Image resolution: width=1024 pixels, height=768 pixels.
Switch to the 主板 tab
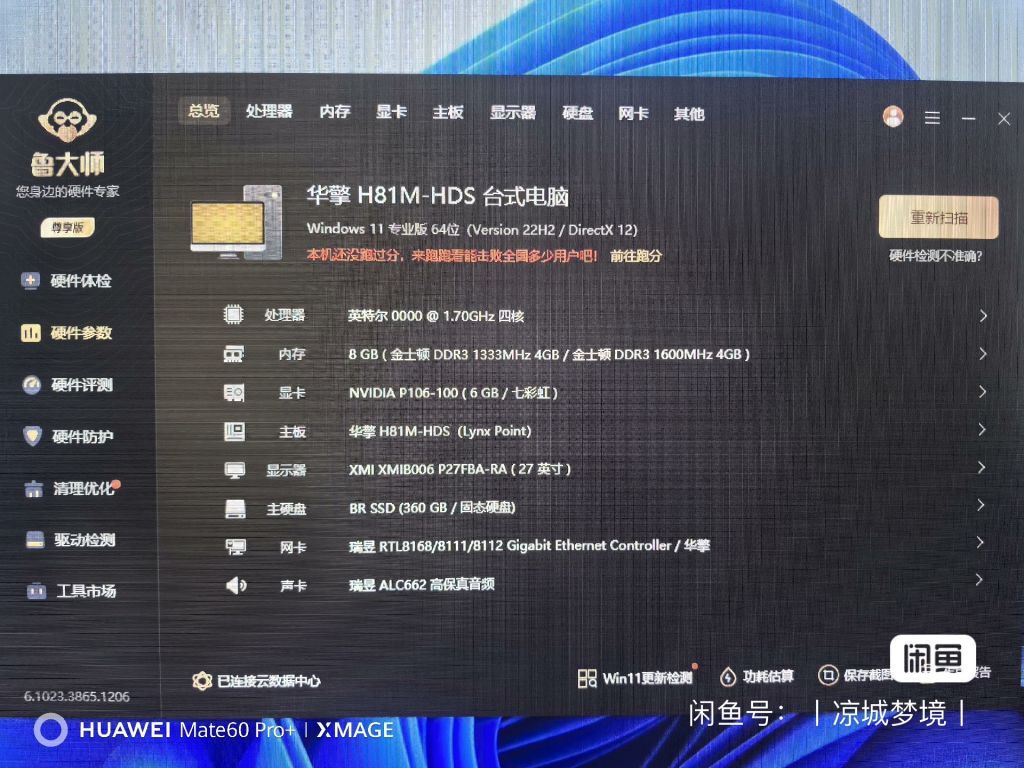tap(448, 113)
